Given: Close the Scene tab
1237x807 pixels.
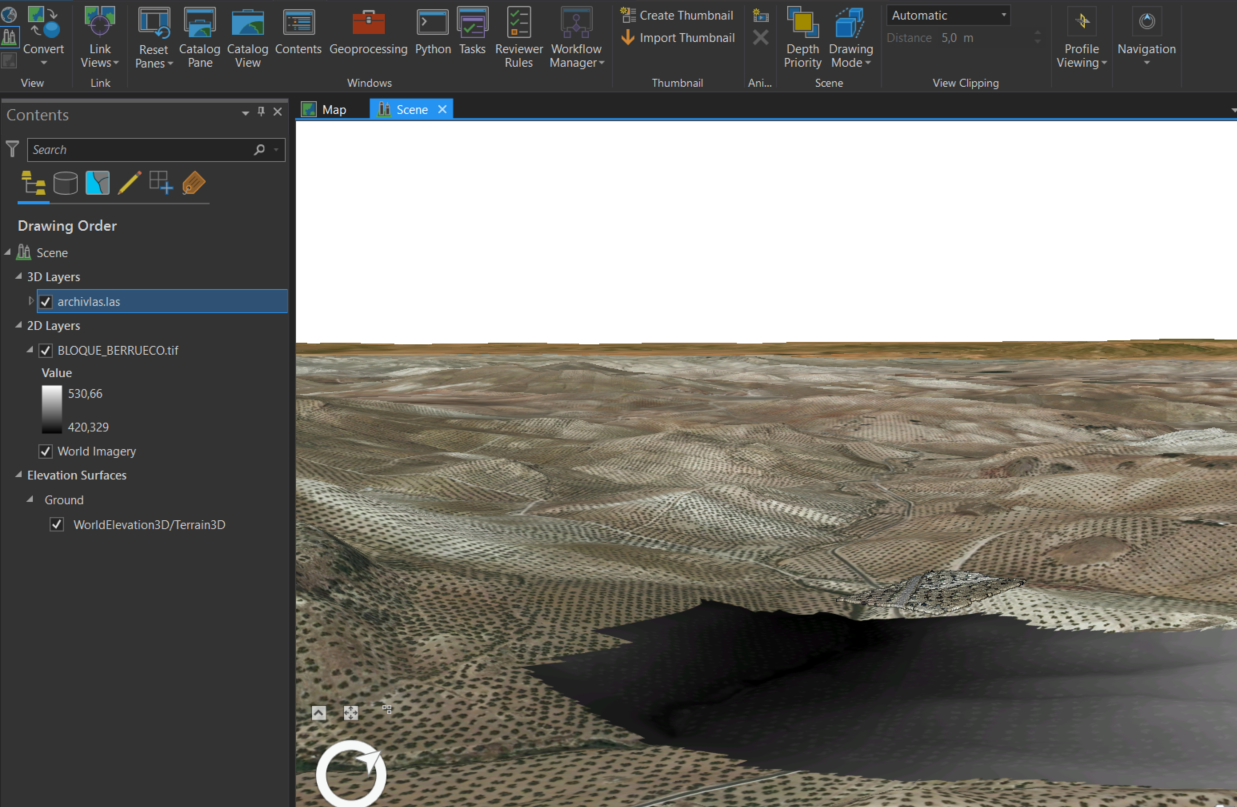Looking at the screenshot, I should point(442,109).
